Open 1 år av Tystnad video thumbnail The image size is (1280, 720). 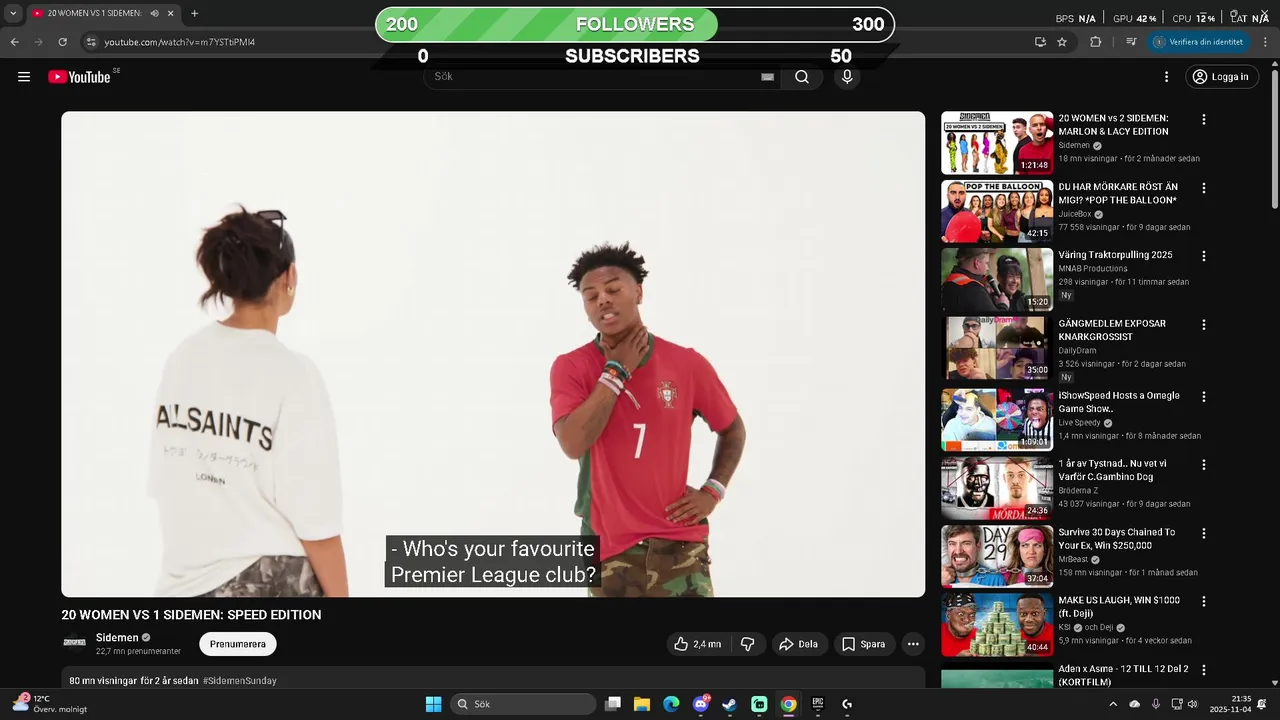click(997, 488)
